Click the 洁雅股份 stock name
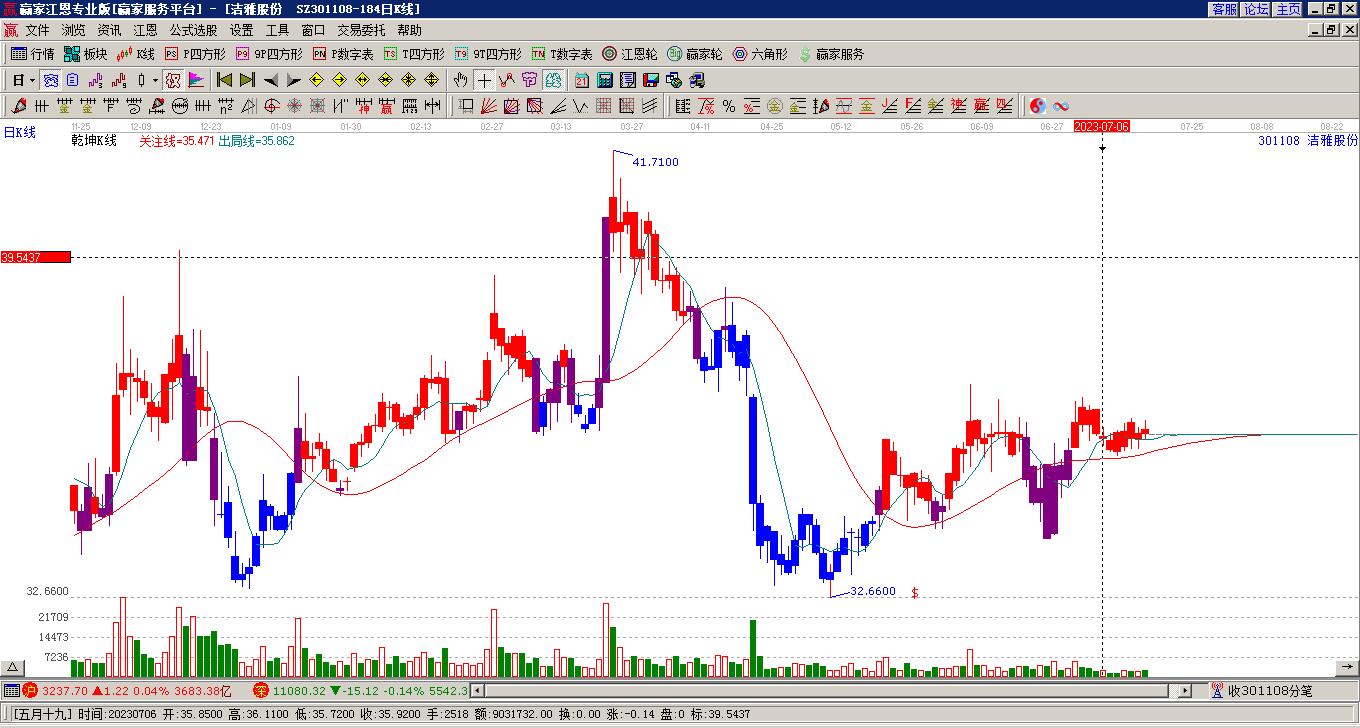This screenshot has width=1360, height=728. pos(1333,141)
